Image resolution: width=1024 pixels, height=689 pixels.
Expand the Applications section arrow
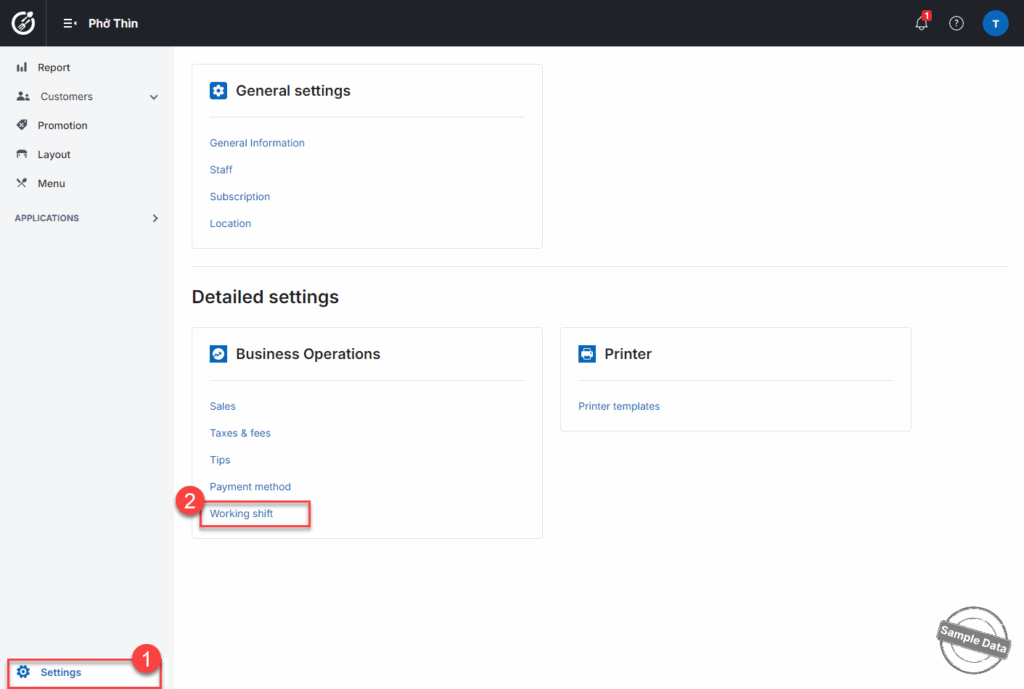[x=155, y=218]
